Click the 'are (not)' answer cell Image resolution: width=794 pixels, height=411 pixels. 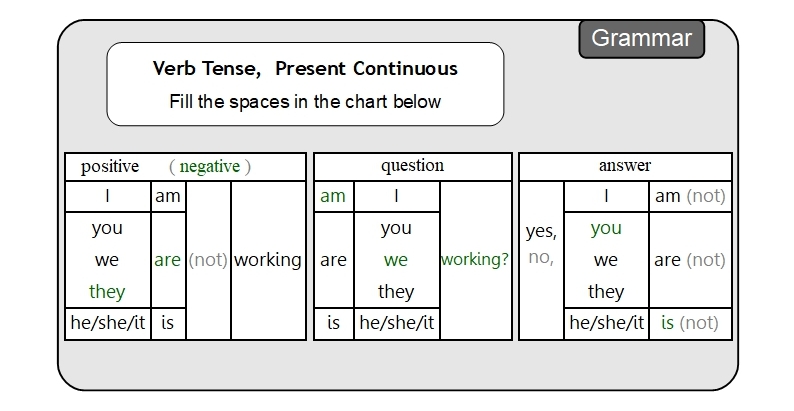[690, 260]
